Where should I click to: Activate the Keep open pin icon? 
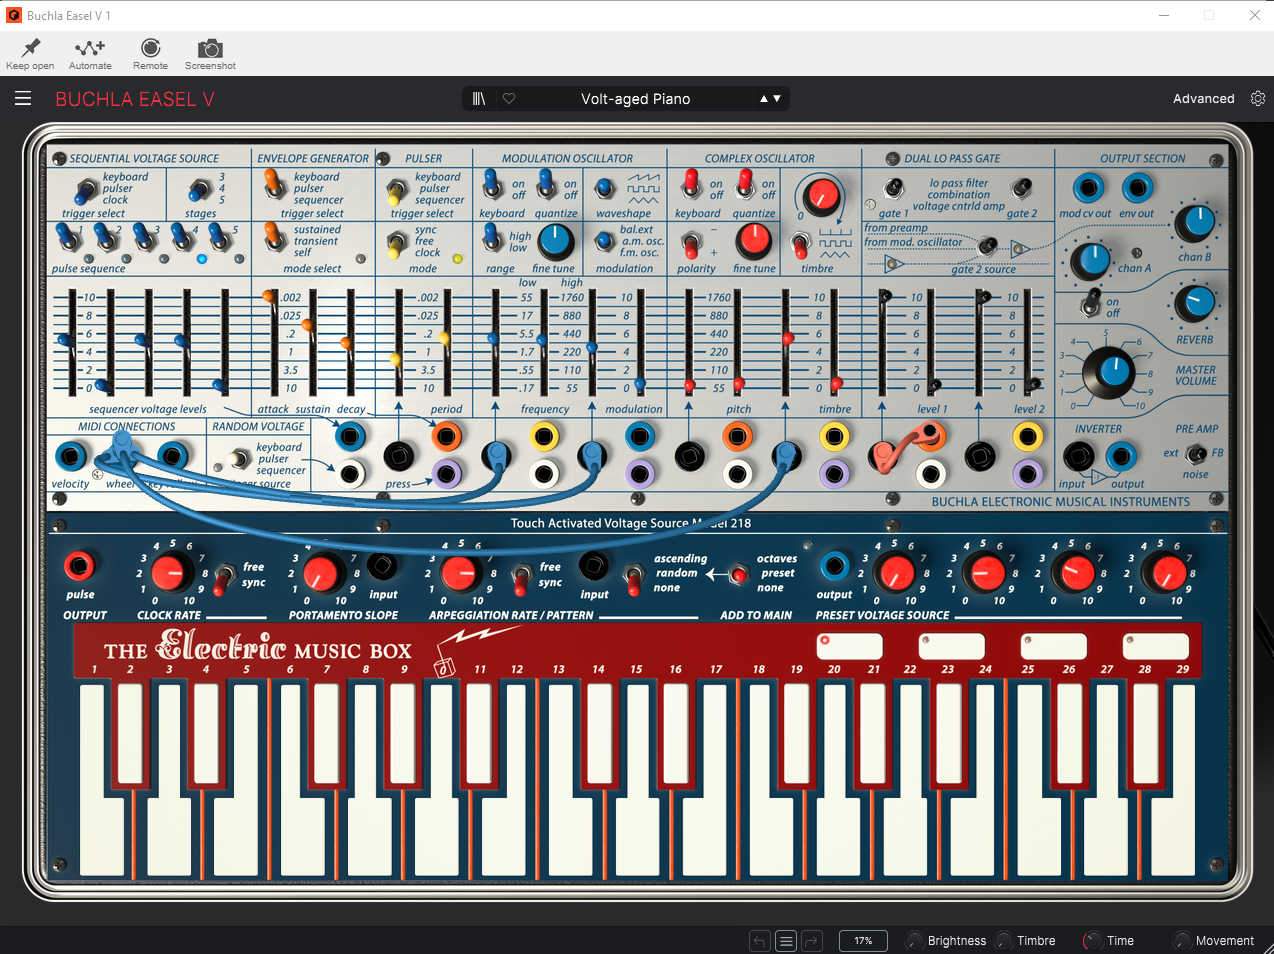point(30,50)
